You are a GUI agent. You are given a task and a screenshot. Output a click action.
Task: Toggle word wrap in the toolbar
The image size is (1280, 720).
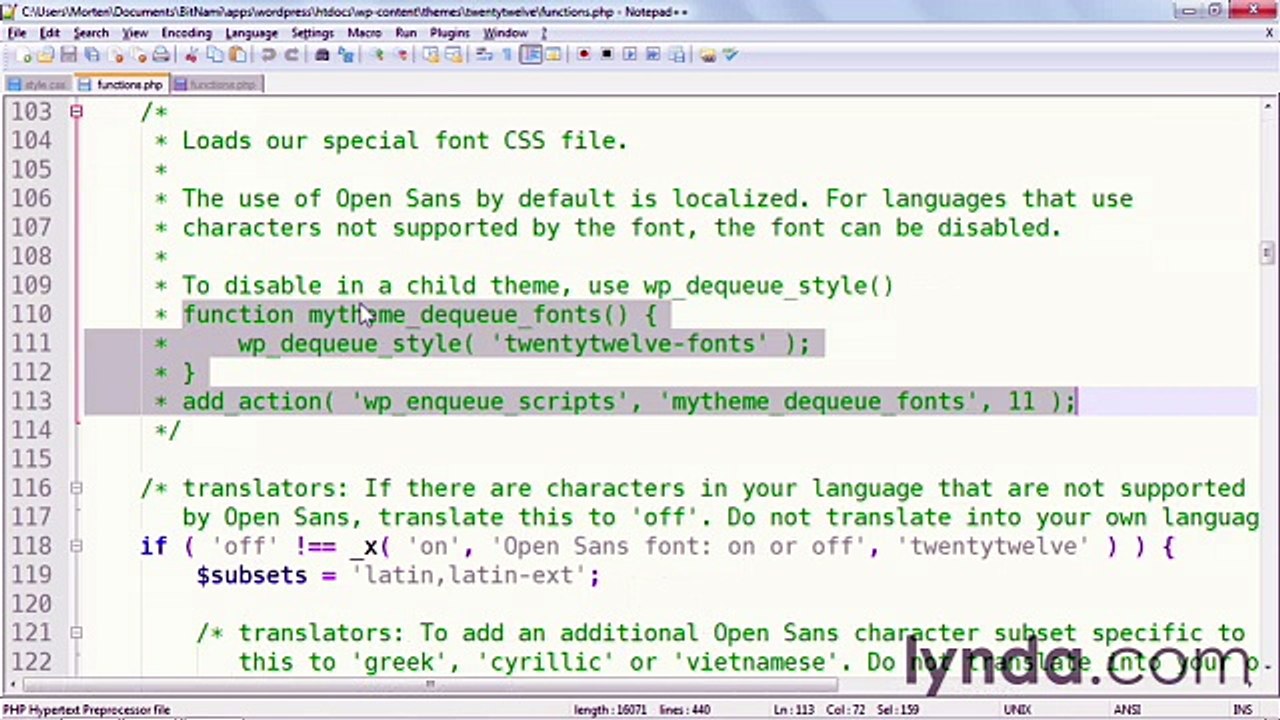point(484,55)
